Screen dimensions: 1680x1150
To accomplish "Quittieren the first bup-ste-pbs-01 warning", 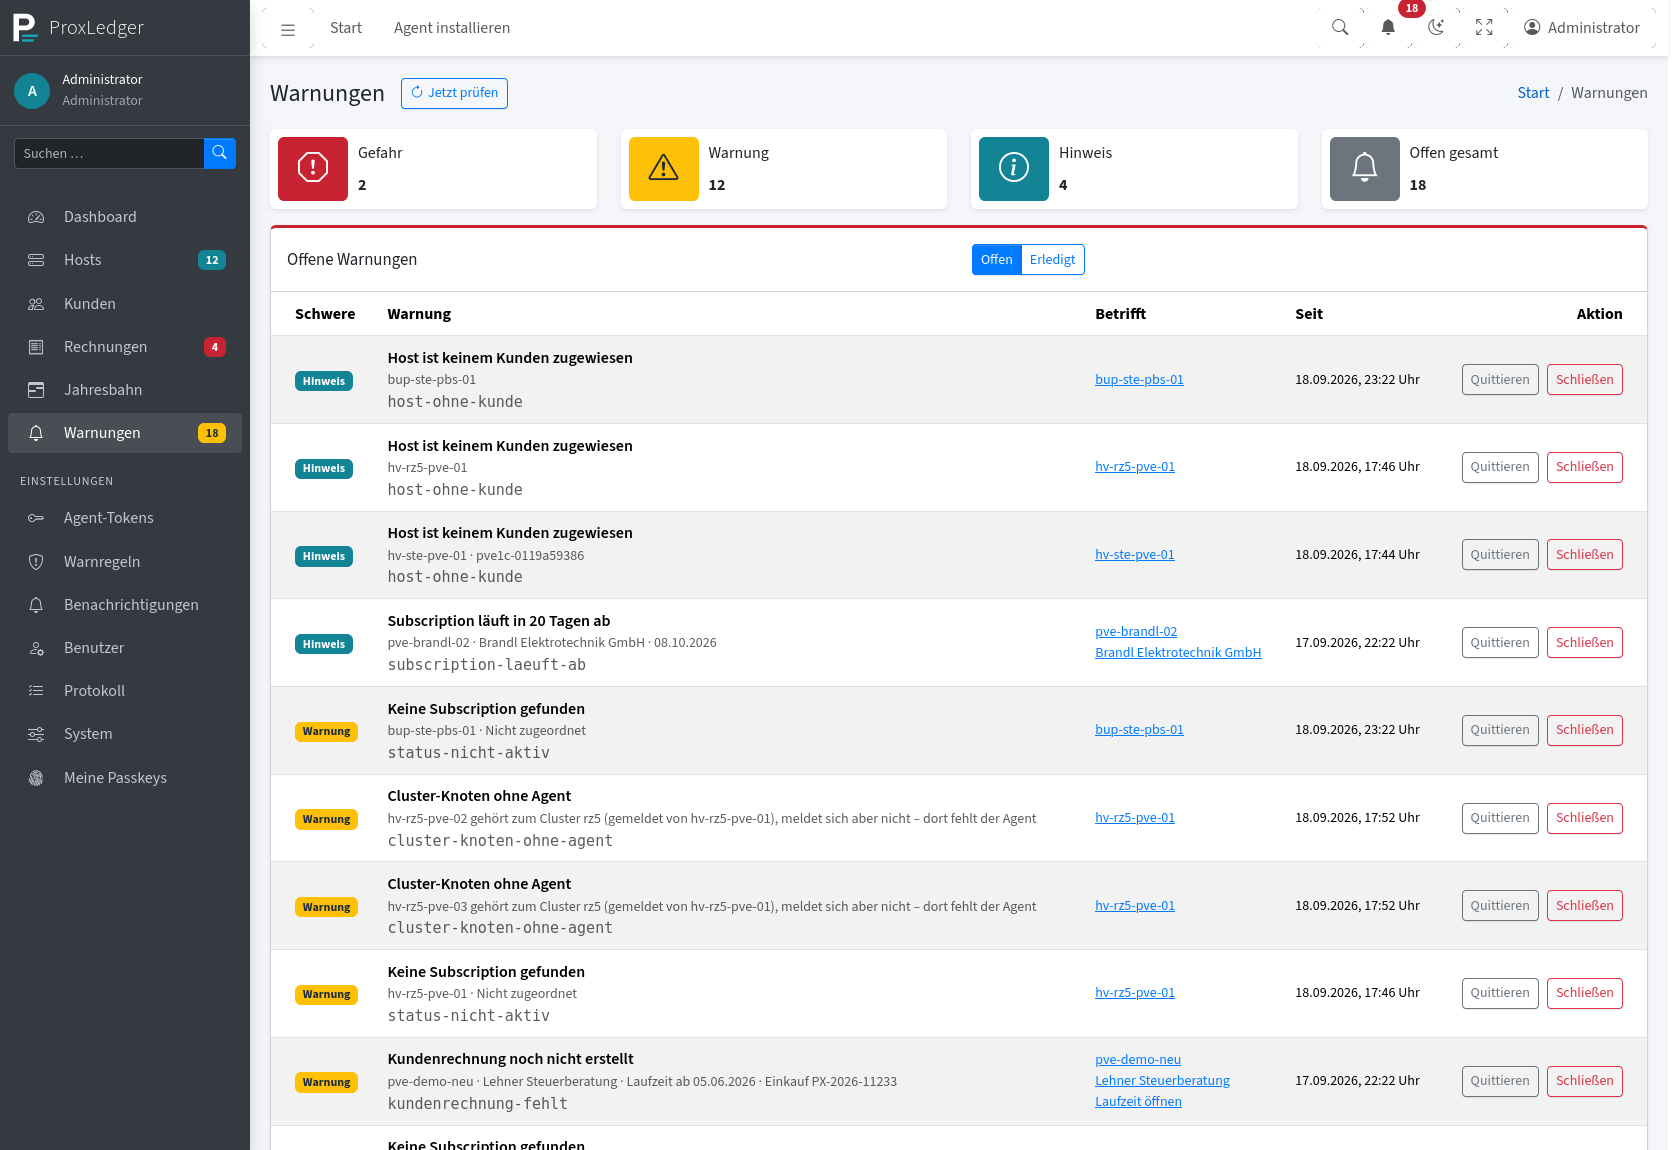I will (1500, 380).
